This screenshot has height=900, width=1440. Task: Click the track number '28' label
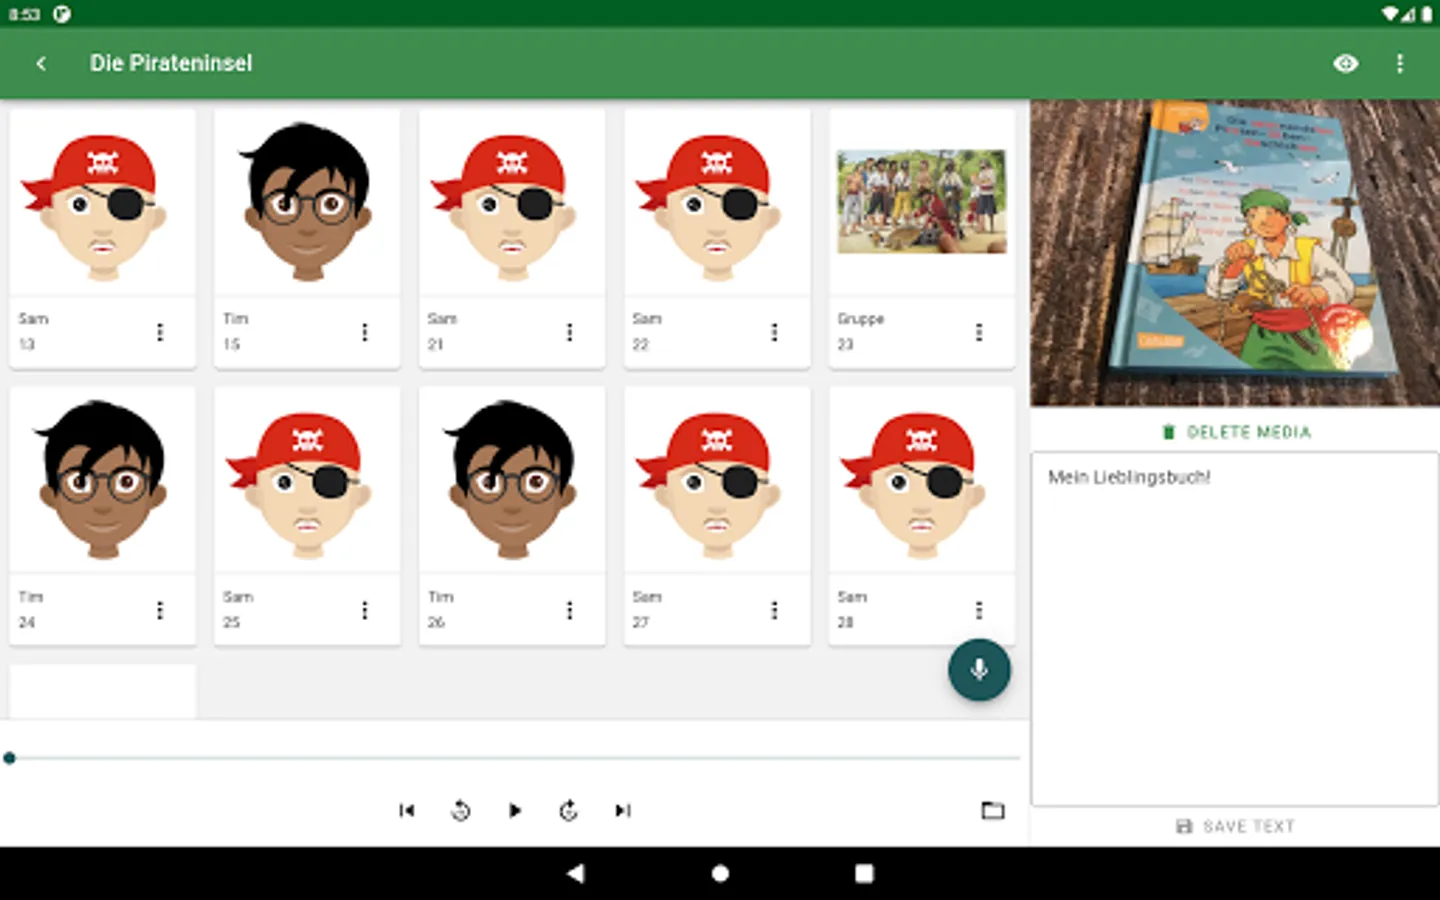point(846,622)
